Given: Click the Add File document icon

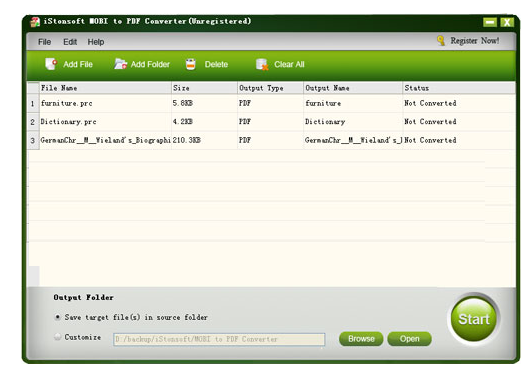Looking at the screenshot, I should pyautogui.click(x=51, y=64).
